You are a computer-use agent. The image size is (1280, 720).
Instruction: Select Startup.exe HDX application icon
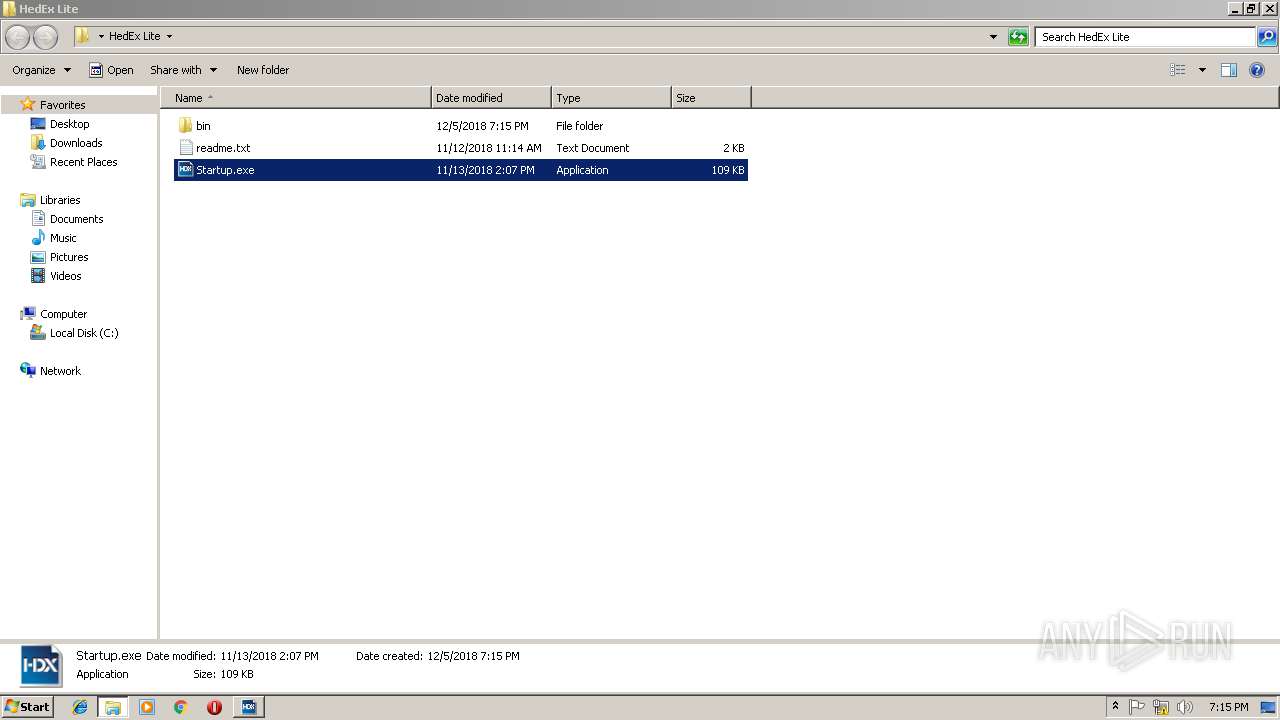[185, 170]
